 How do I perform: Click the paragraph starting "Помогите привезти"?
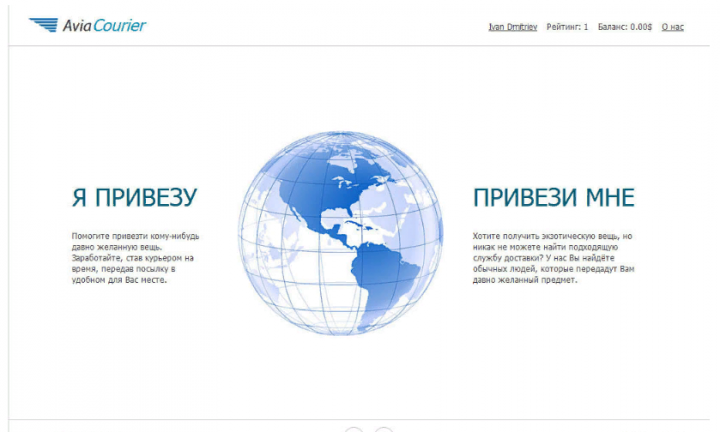tap(135, 258)
